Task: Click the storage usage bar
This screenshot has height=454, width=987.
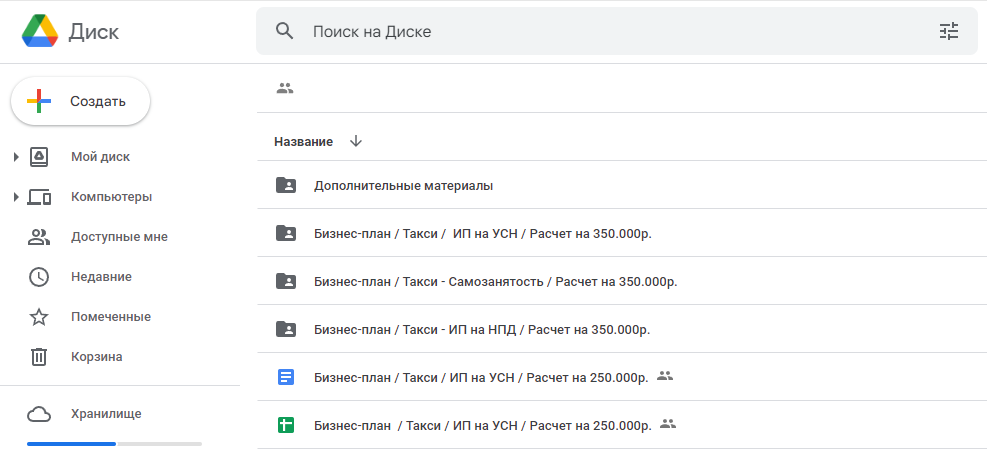Action: pyautogui.click(x=115, y=444)
